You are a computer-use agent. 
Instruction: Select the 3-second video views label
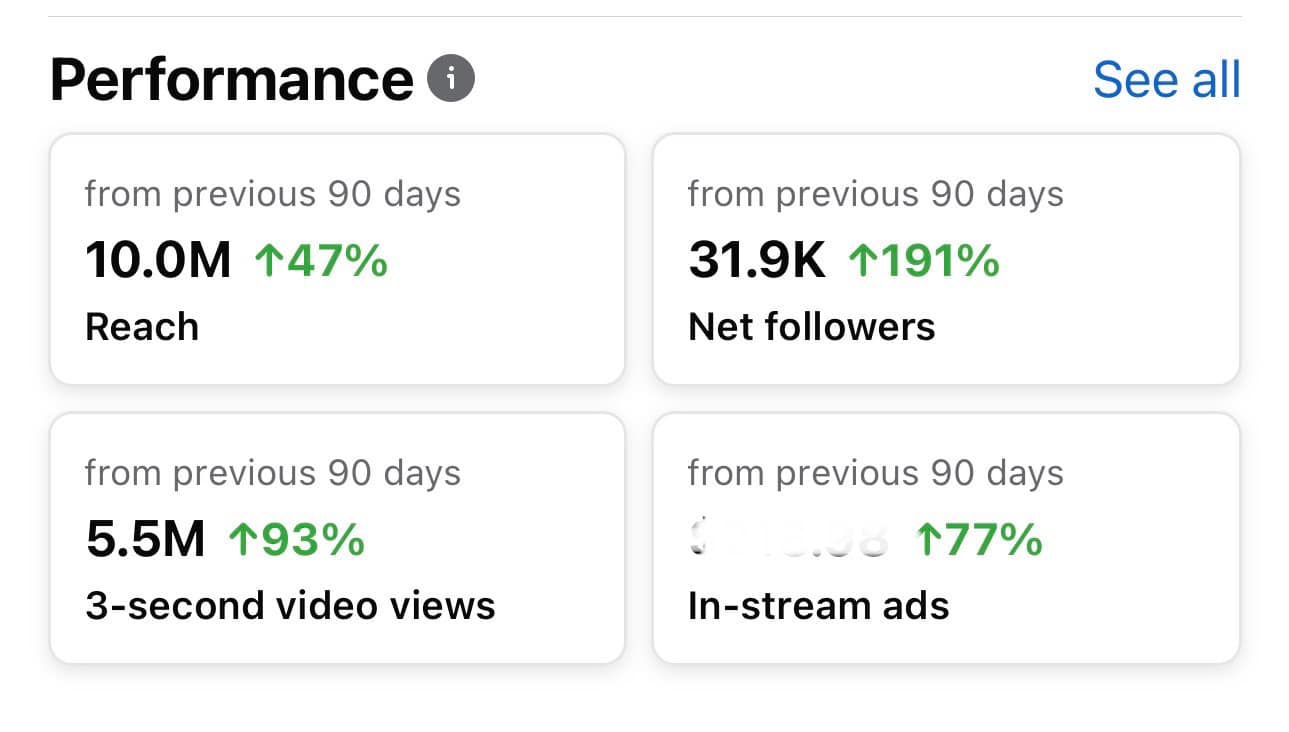290,606
